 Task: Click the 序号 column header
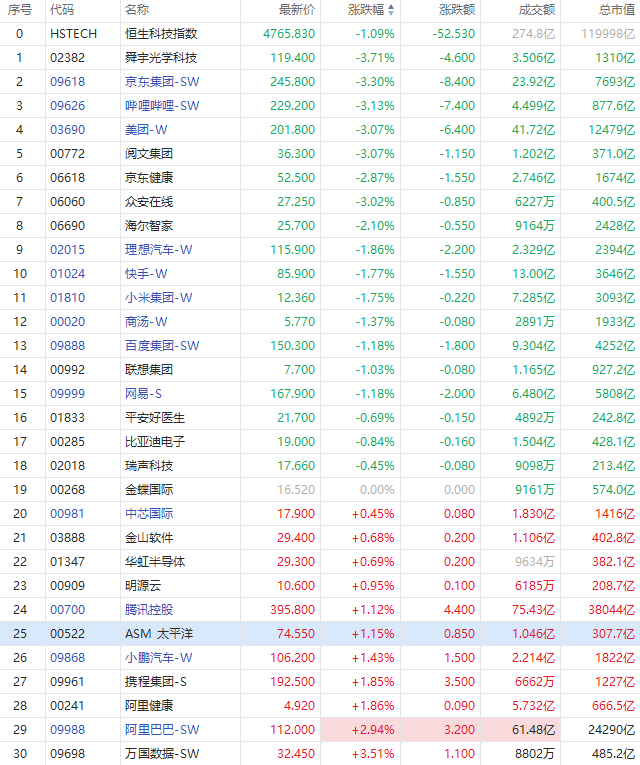(20, 10)
